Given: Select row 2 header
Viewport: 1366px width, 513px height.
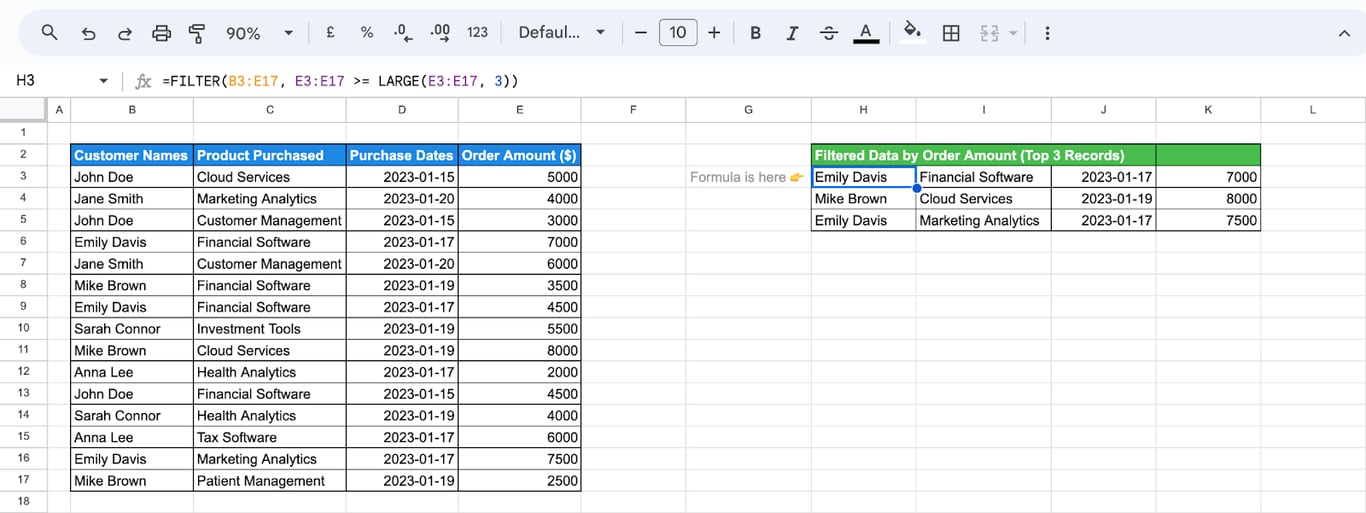Looking at the screenshot, I should coord(23,155).
